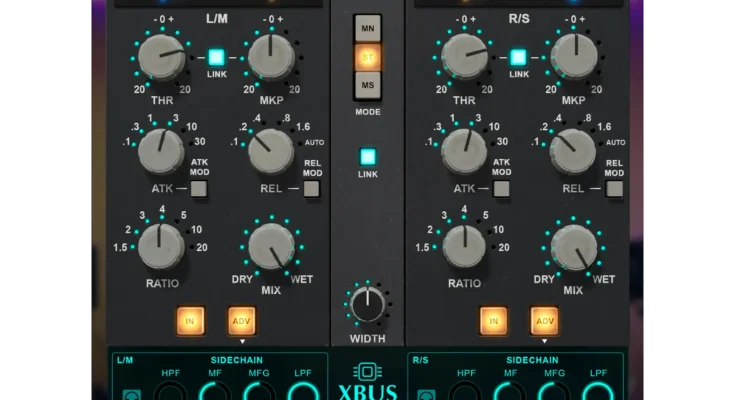The width and height of the screenshot is (735, 400).
Task: Enable REL MOD on the R/S channel
Action: [x=614, y=188]
